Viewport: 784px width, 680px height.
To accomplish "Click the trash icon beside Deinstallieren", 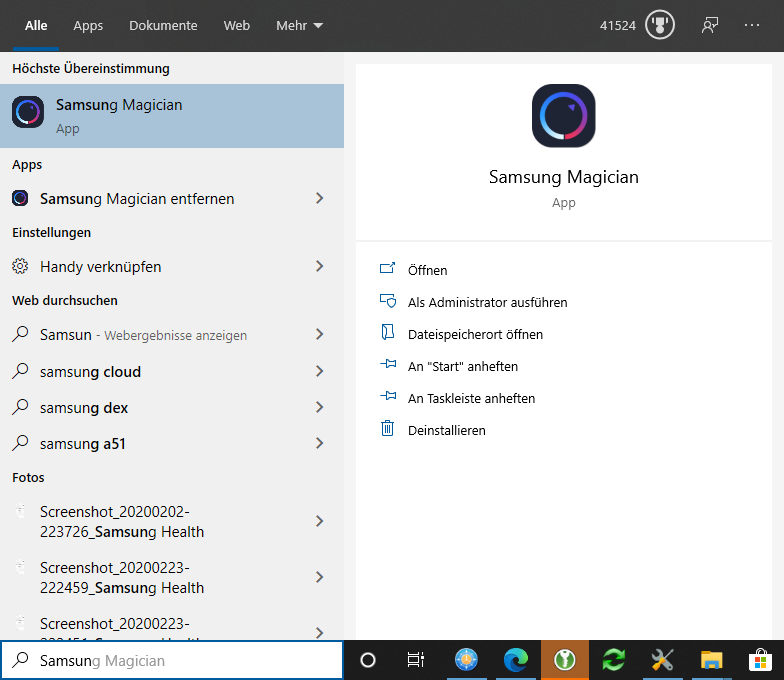I will 388,428.
